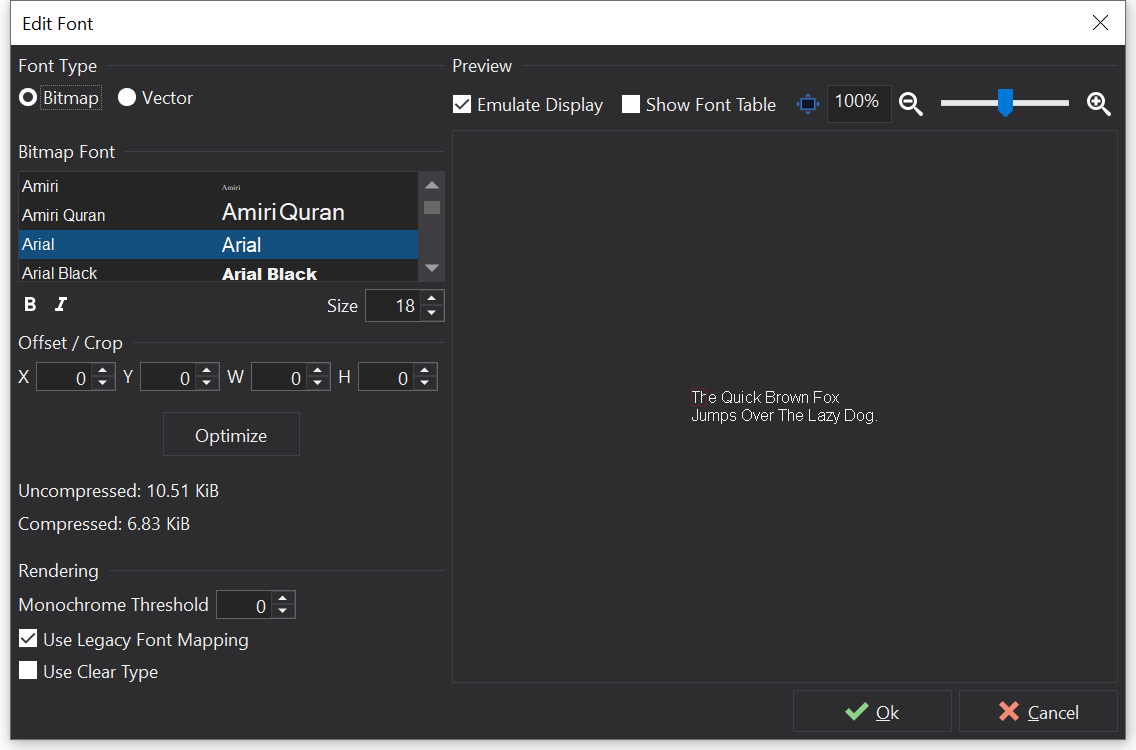Close the Edit Font dialog

pyautogui.click(x=1100, y=23)
